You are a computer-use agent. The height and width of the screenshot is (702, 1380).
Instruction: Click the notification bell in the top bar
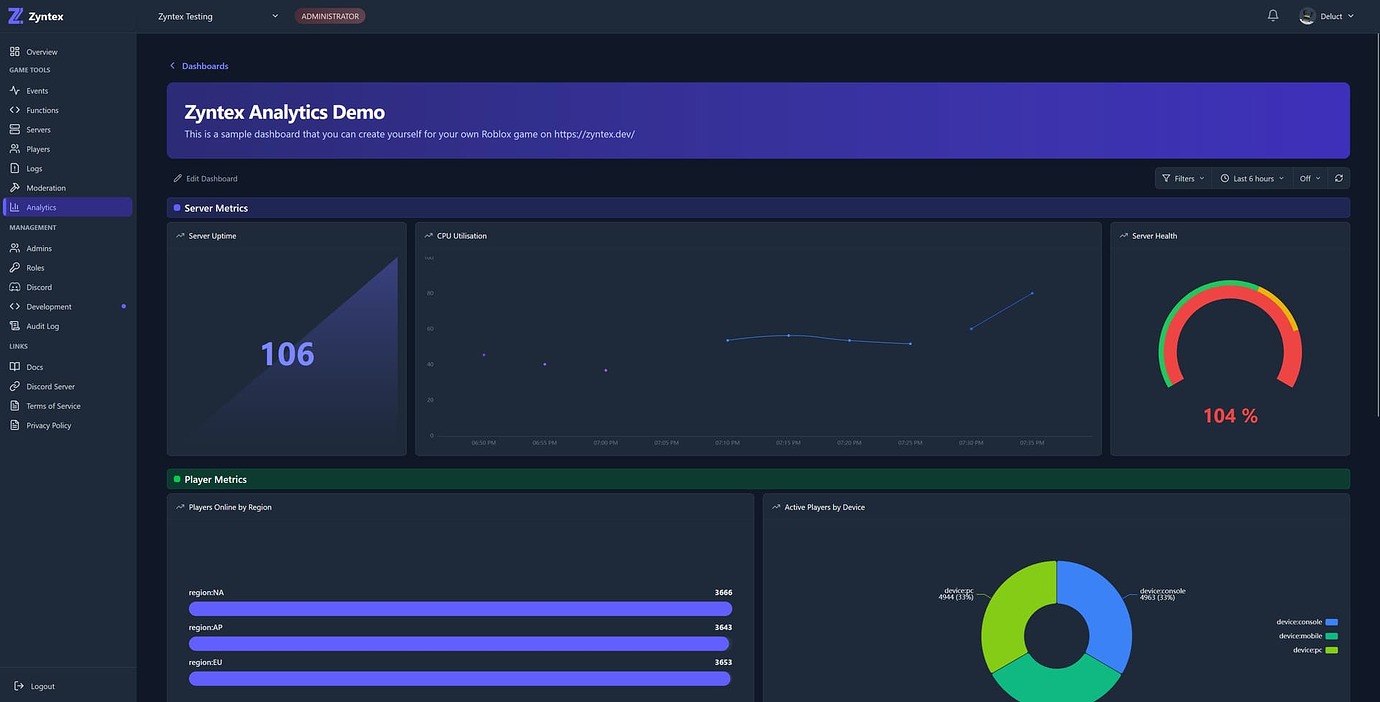click(x=1271, y=15)
